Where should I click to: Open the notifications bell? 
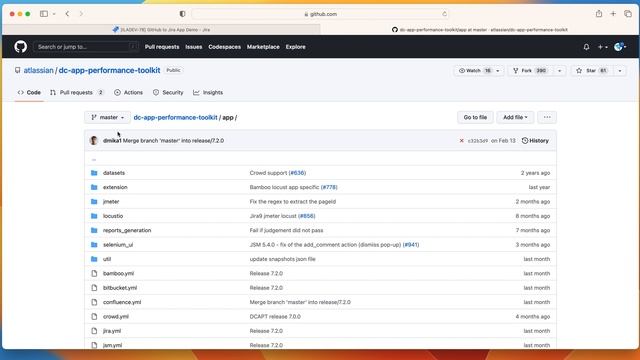point(586,47)
